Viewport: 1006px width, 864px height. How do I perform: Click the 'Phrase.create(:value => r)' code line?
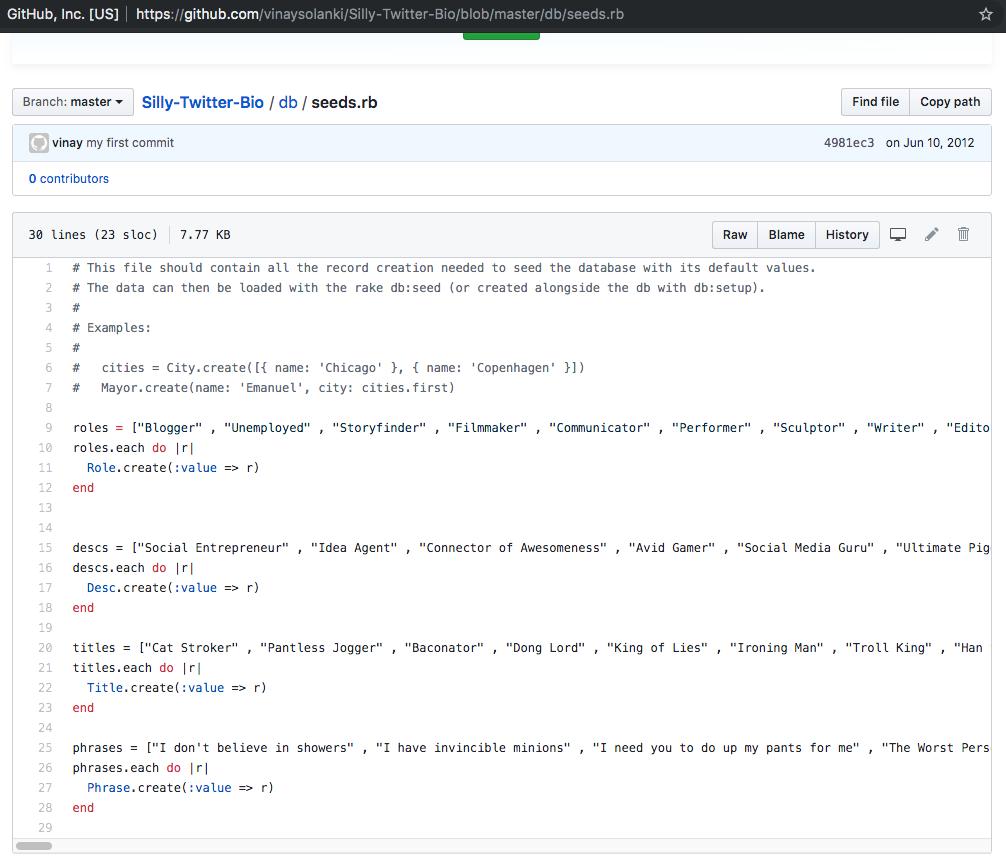point(180,788)
